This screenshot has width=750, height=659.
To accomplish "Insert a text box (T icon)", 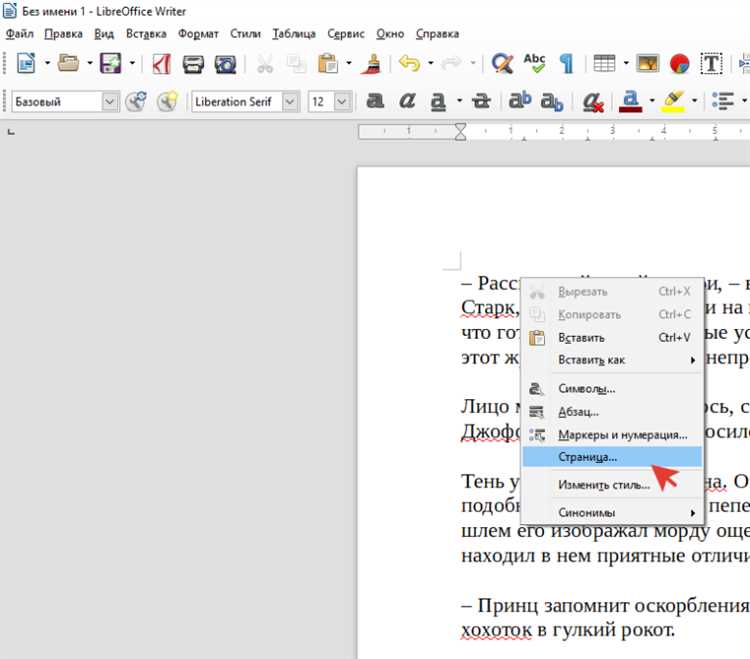I will point(711,64).
